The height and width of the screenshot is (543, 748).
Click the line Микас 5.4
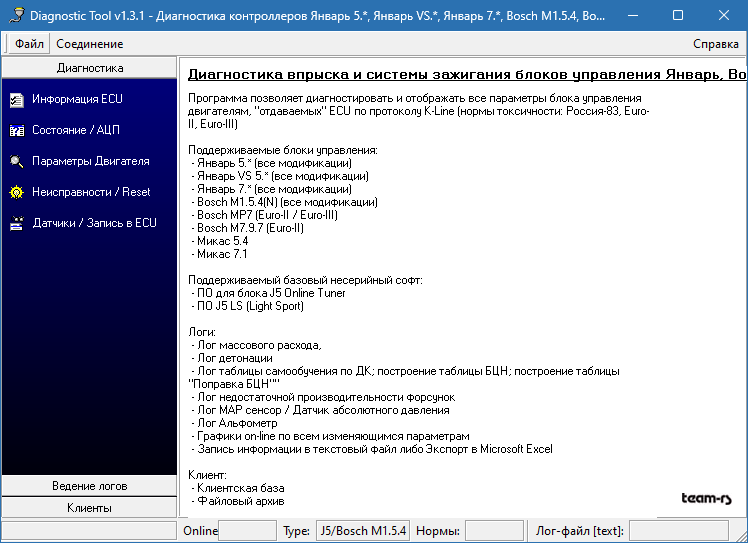point(220,241)
